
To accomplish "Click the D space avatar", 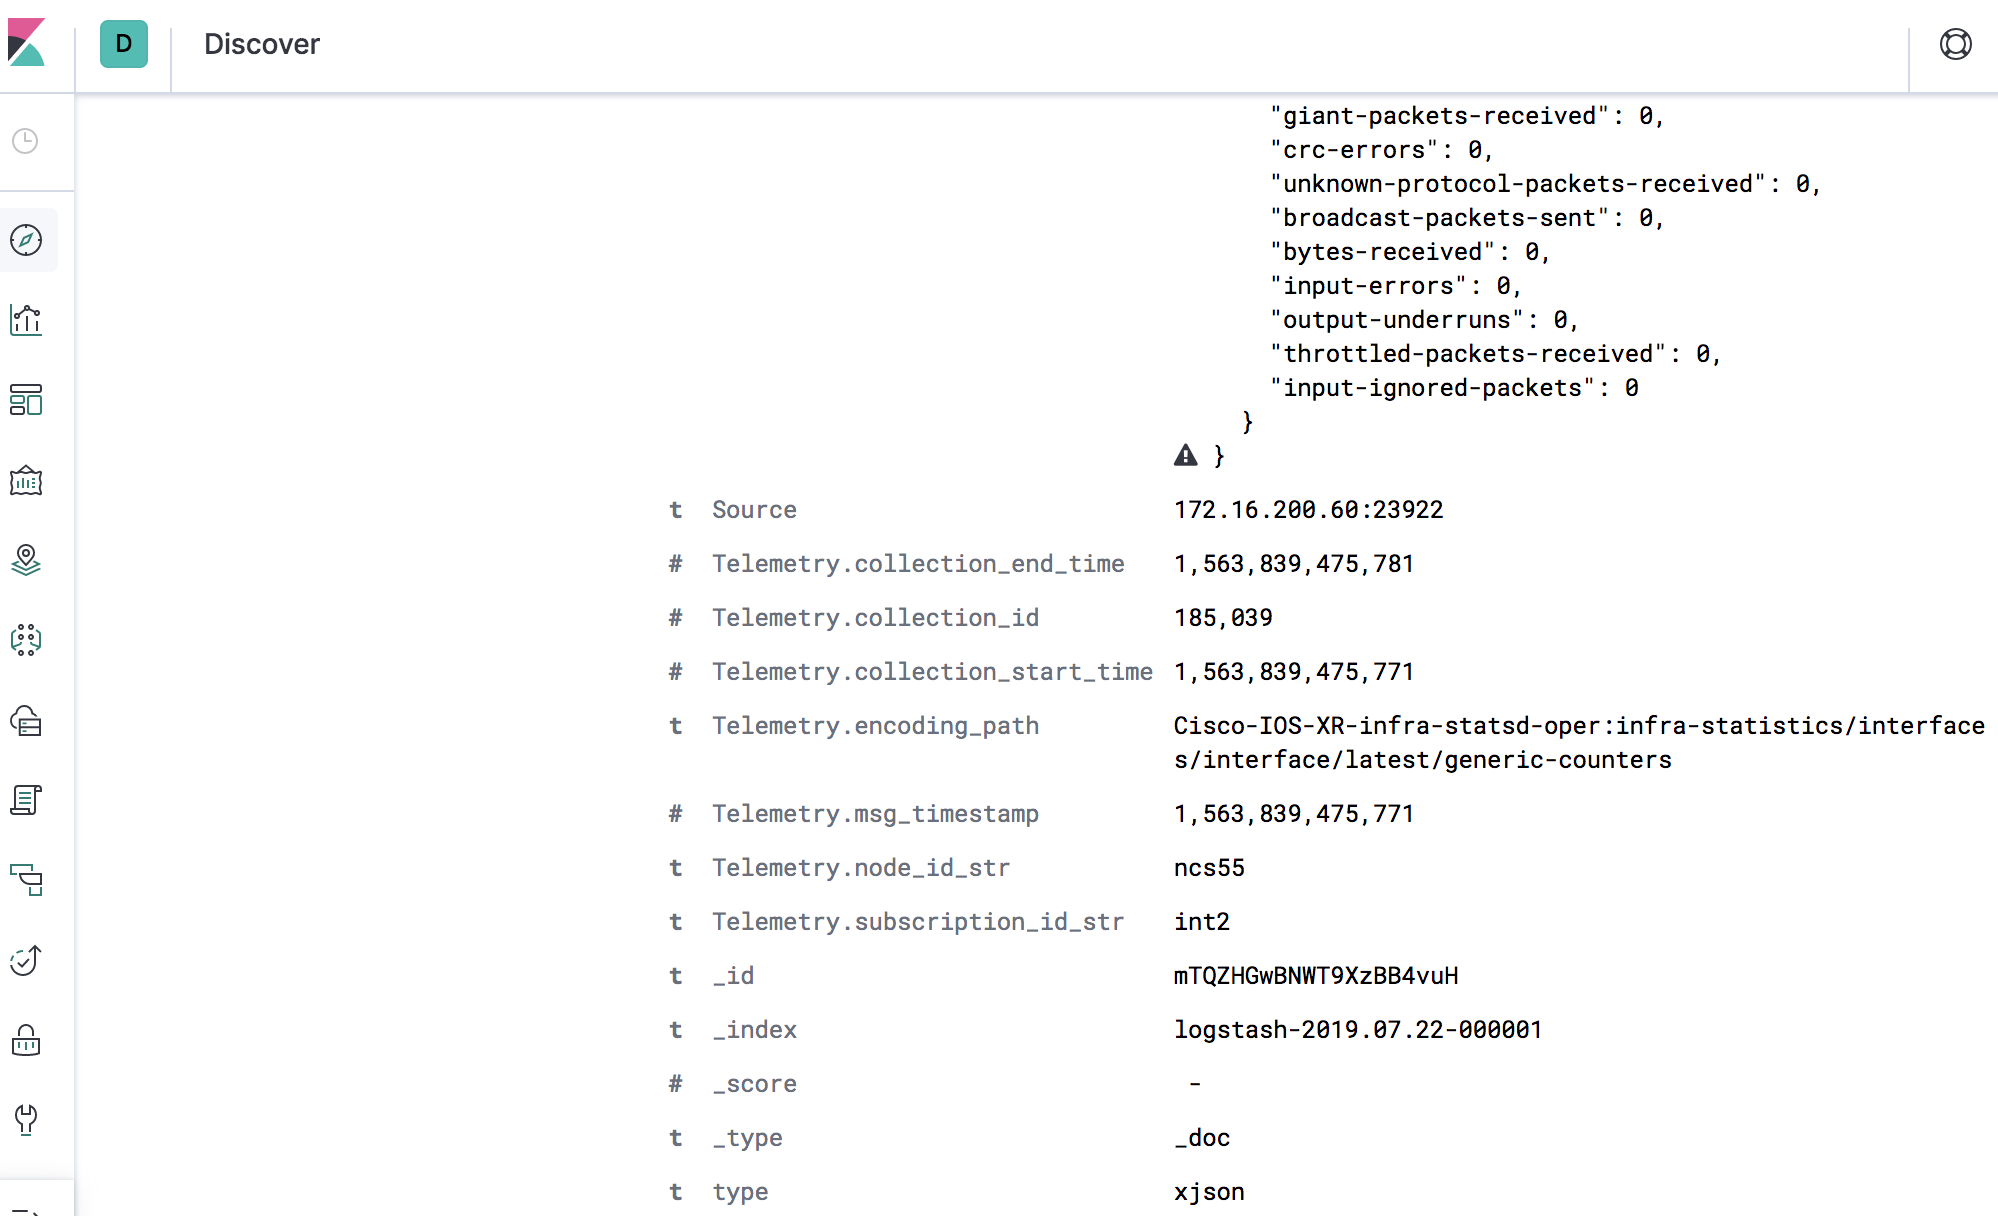I will pos(124,44).
